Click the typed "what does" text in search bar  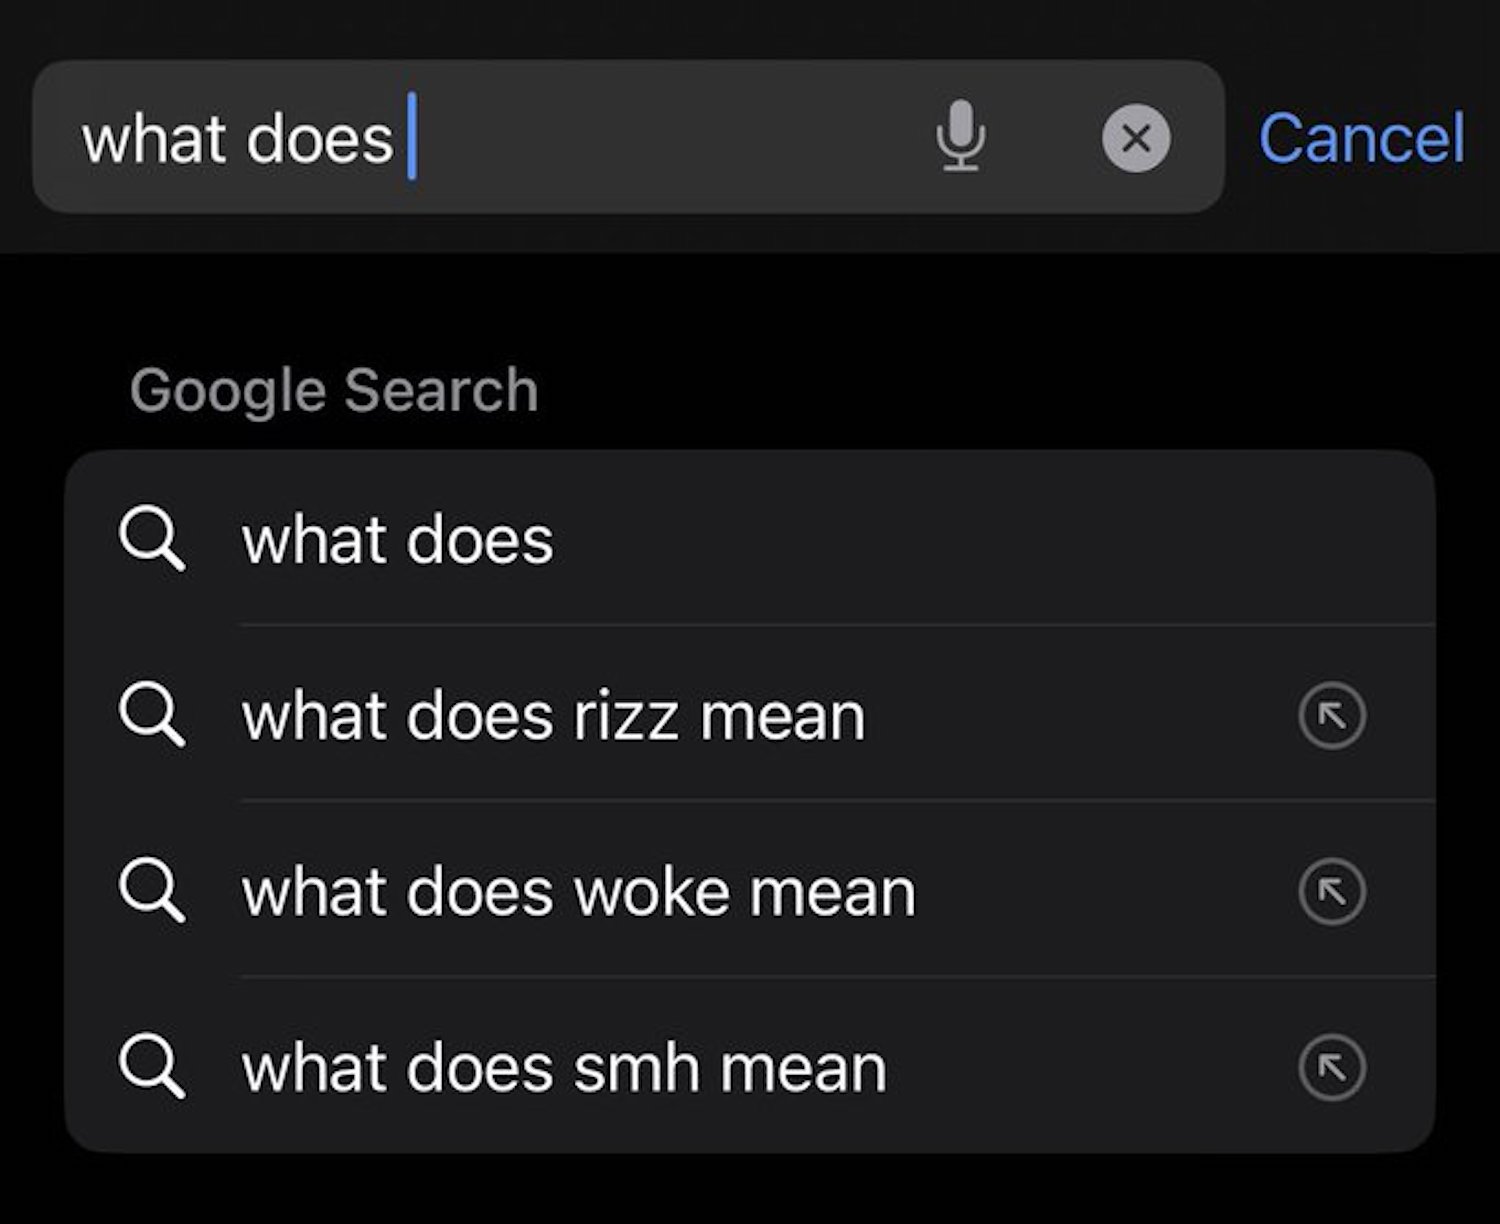point(238,138)
